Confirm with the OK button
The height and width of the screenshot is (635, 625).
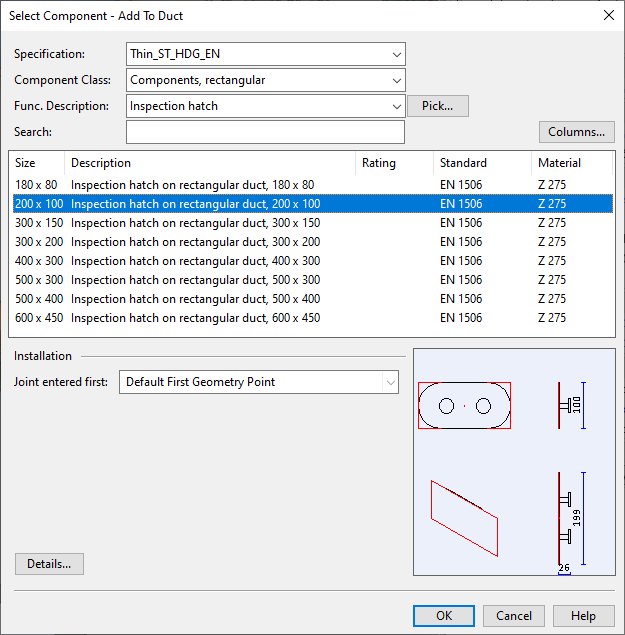click(x=444, y=616)
